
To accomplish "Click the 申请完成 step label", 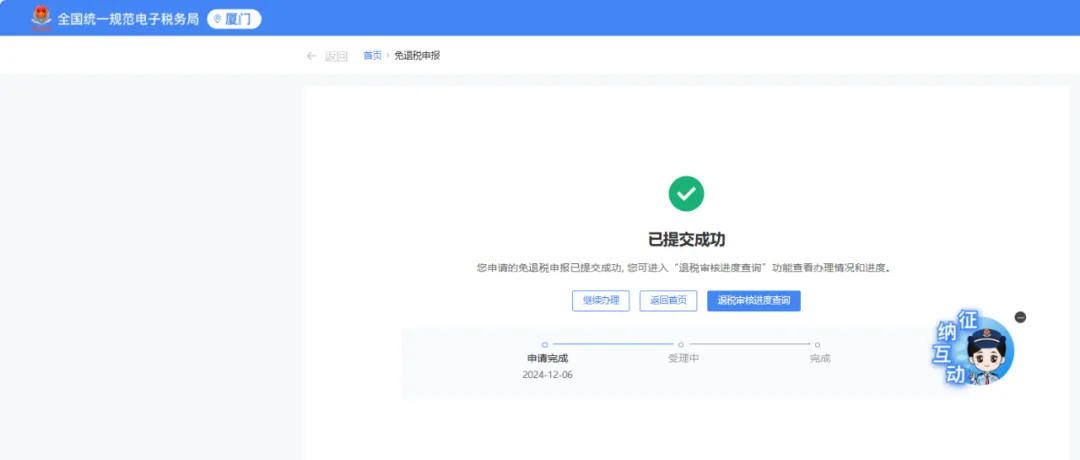I will pyautogui.click(x=548, y=359).
